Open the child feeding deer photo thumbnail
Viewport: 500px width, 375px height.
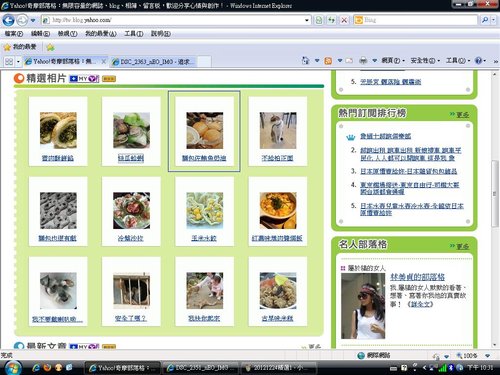[205, 290]
